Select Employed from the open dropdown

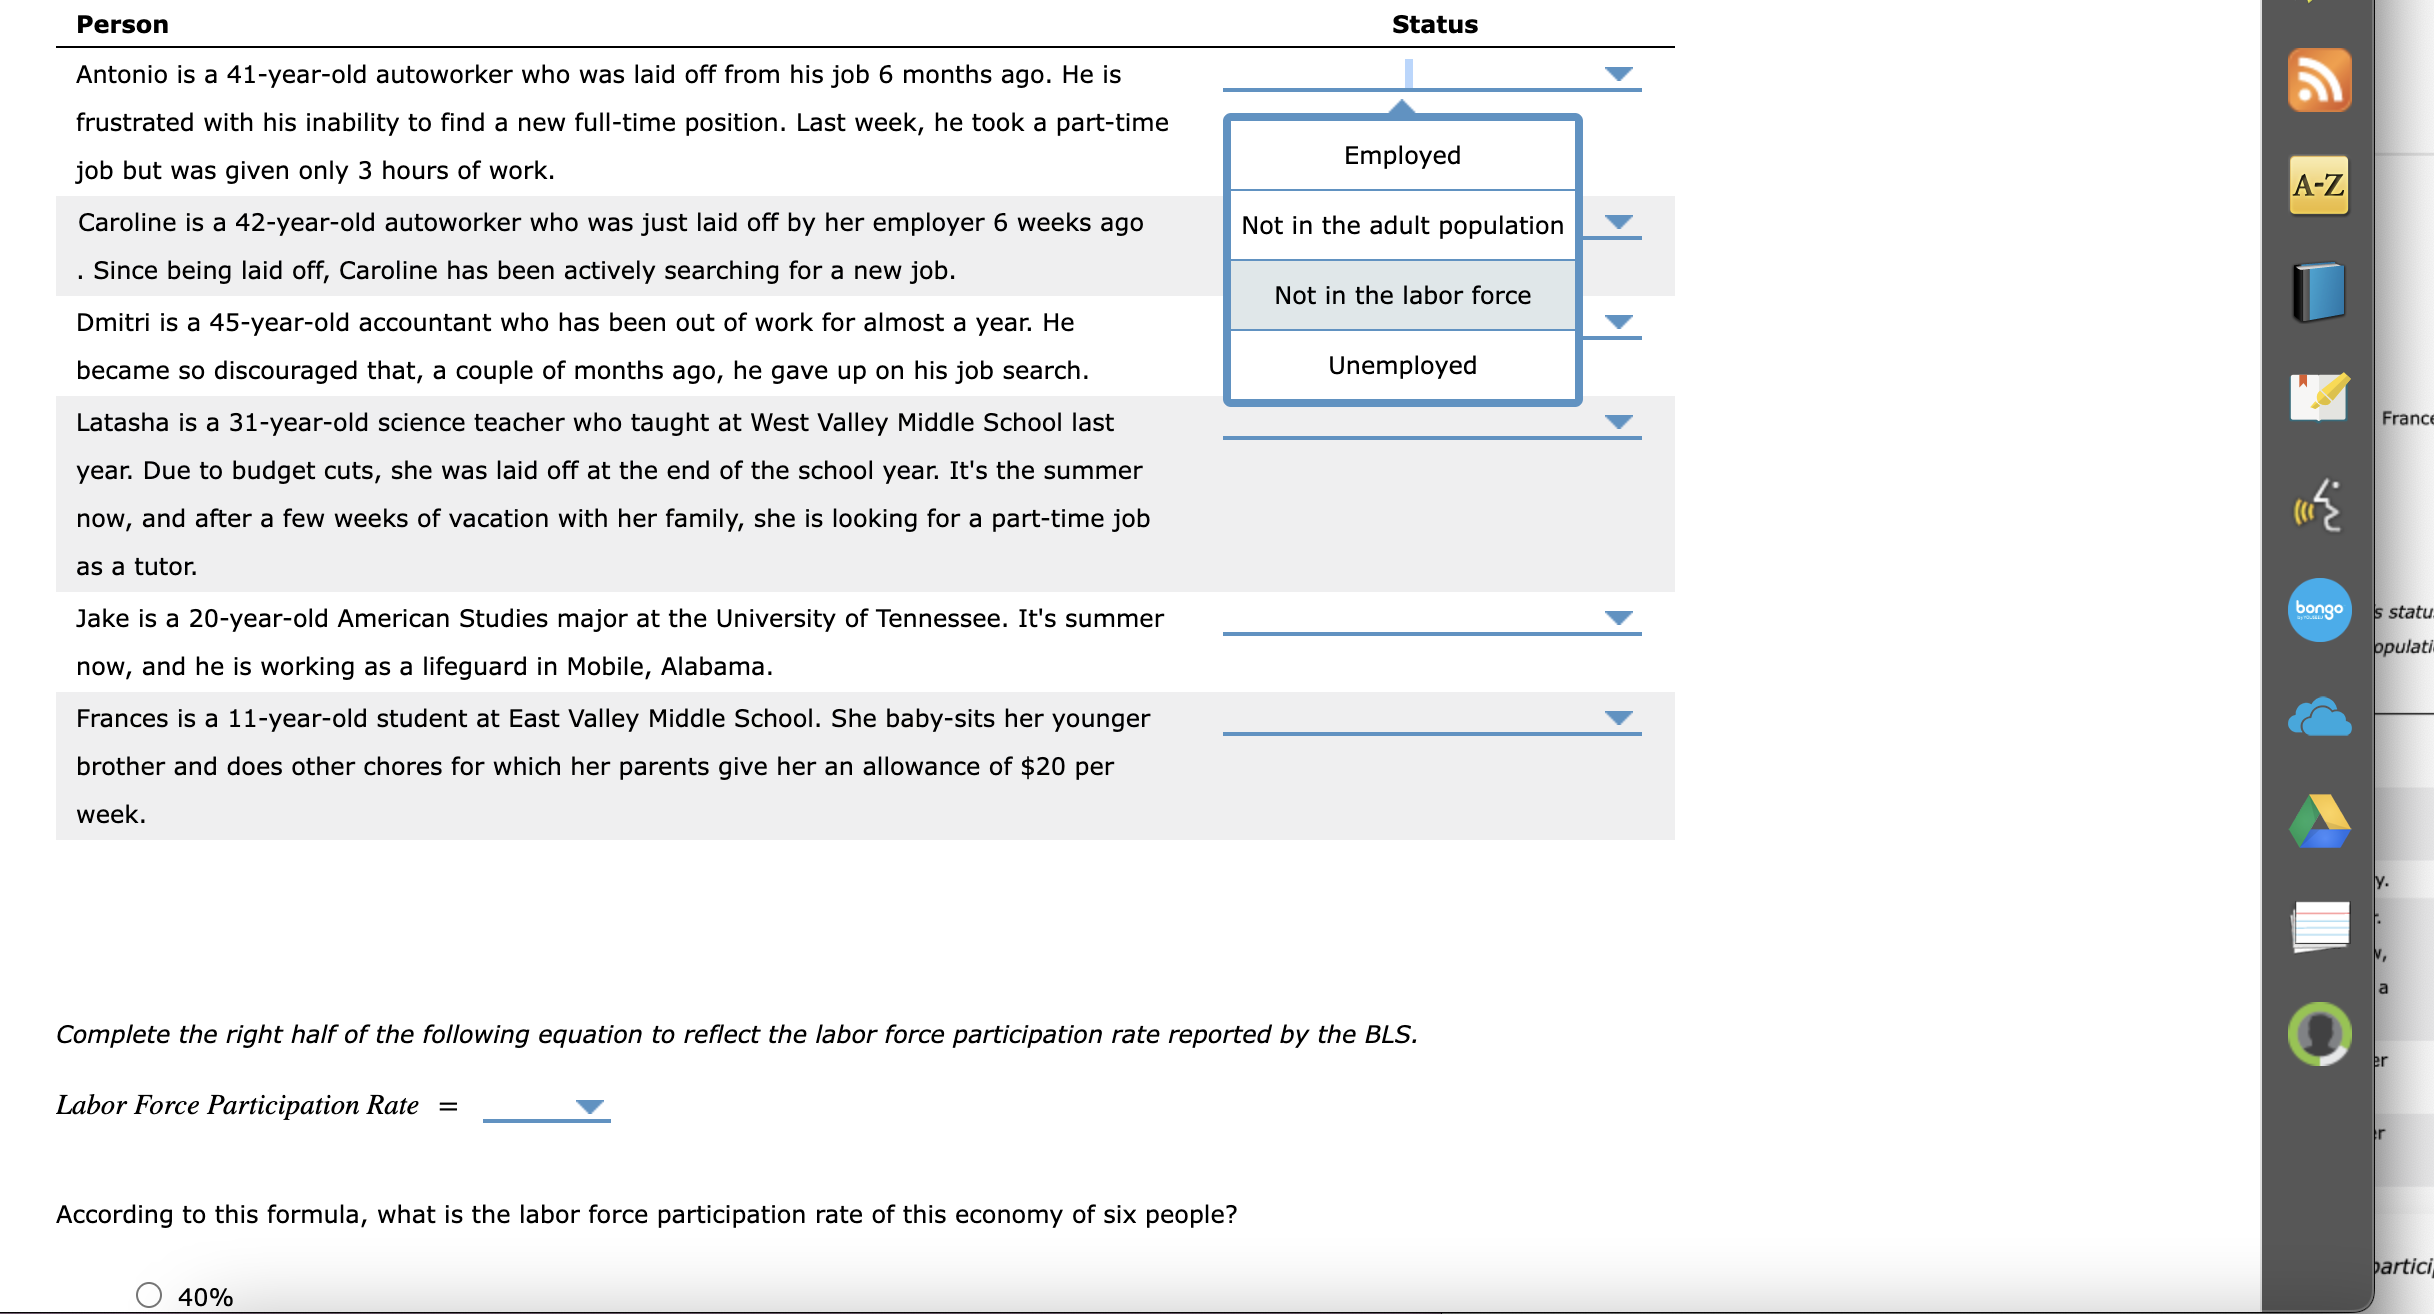(x=1402, y=155)
